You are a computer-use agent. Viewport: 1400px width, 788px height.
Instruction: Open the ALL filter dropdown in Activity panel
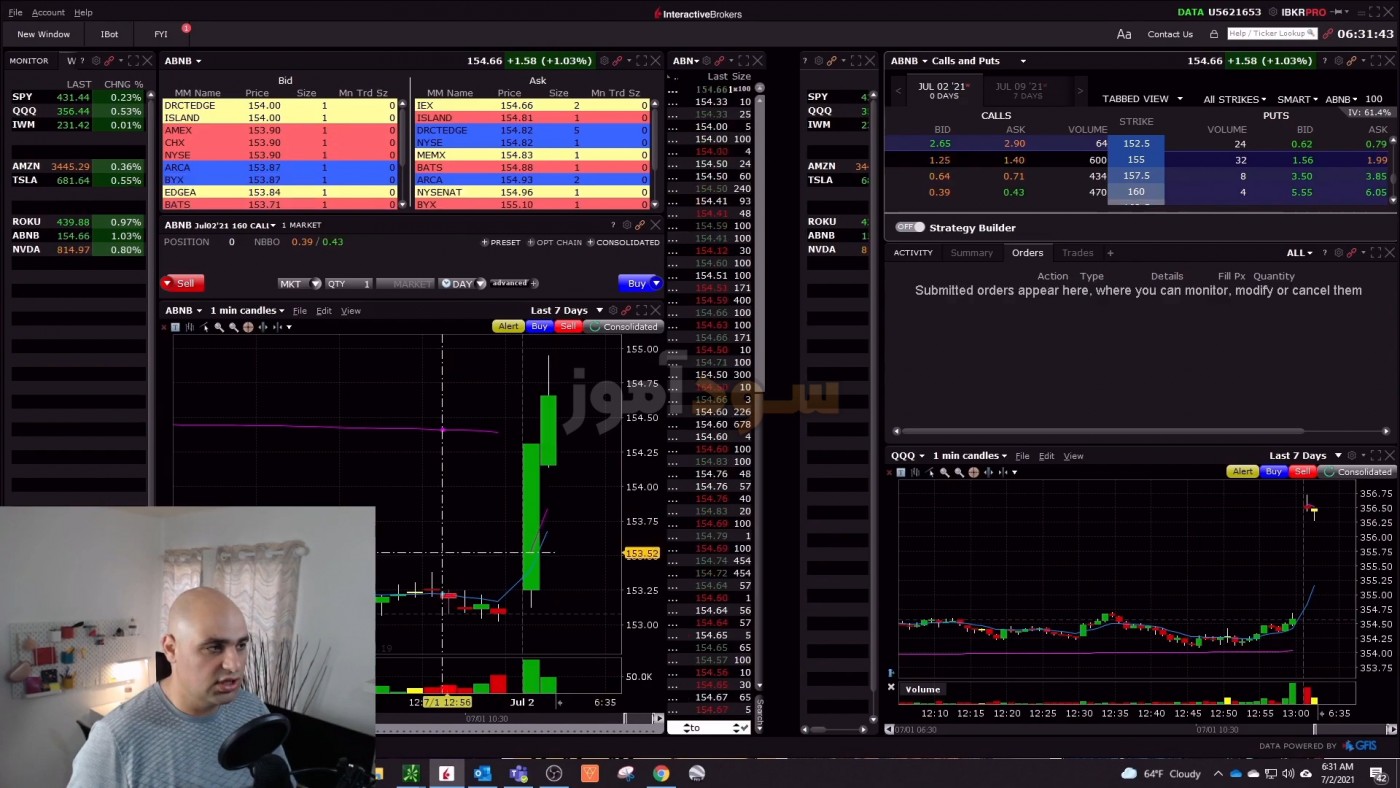pos(1299,253)
